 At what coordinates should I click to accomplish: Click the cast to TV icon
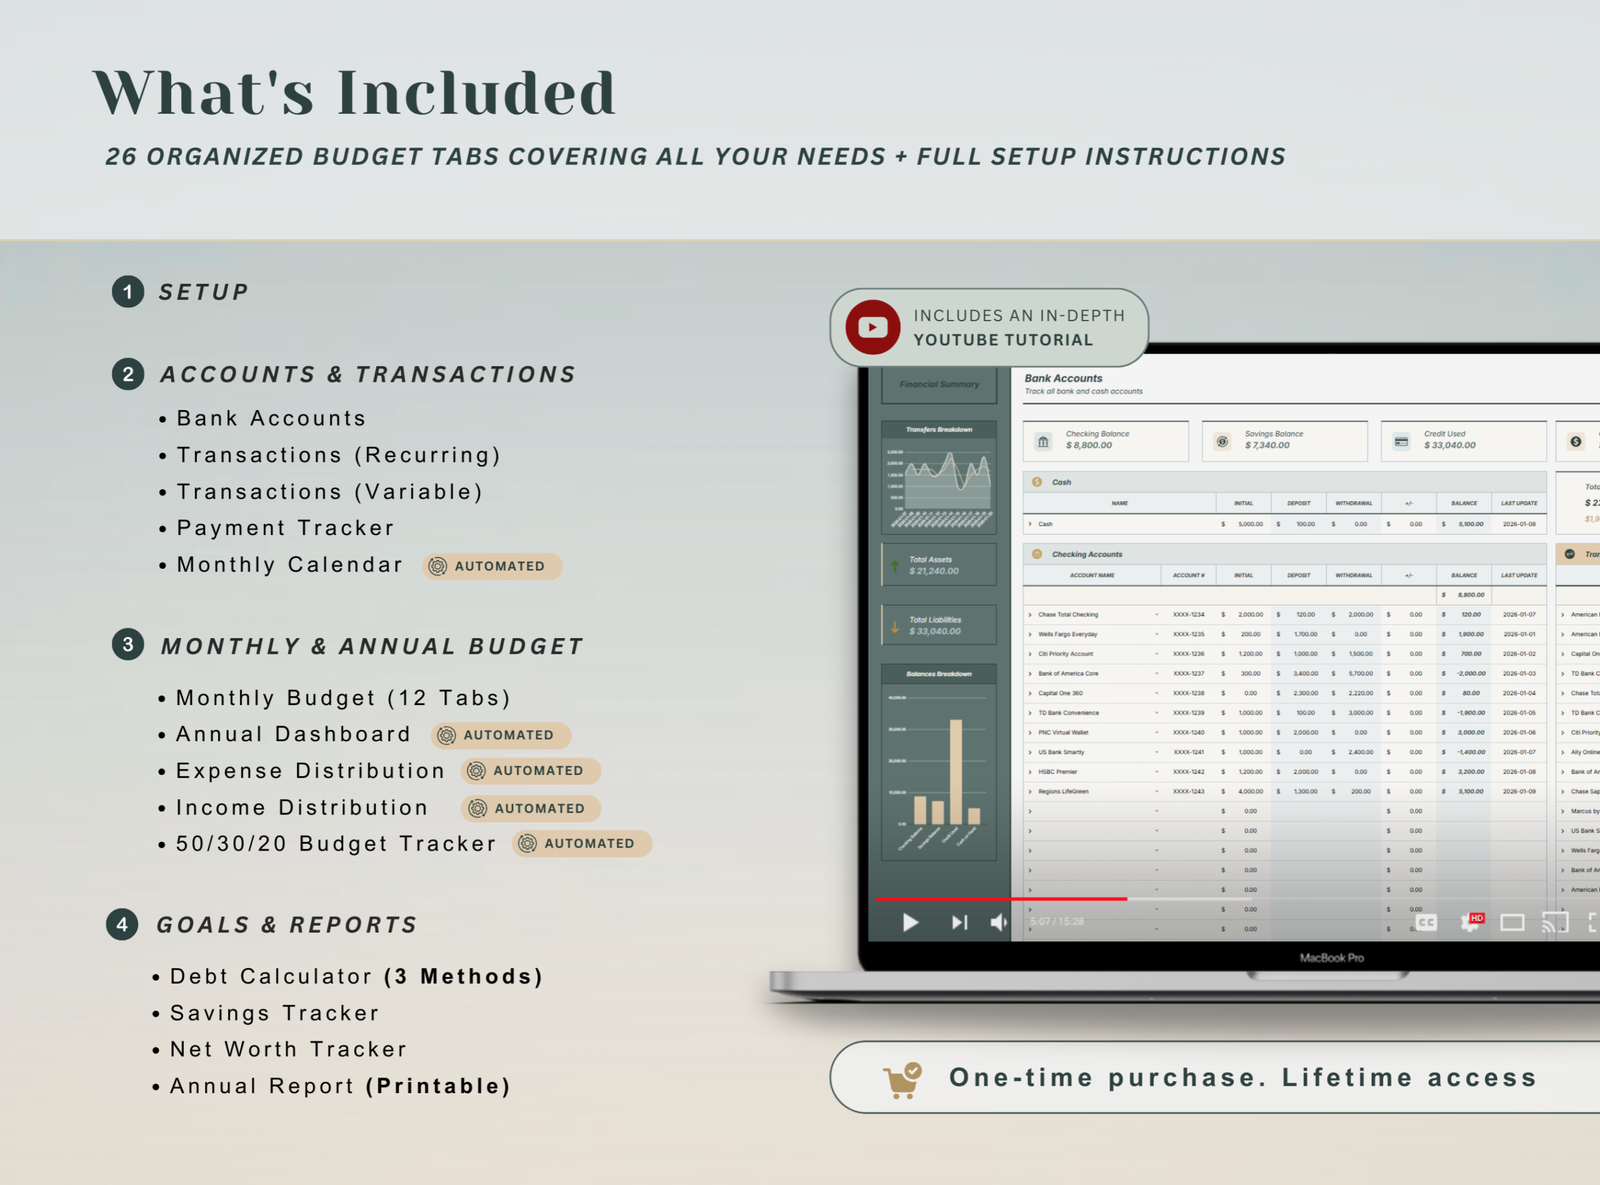pos(1554,922)
